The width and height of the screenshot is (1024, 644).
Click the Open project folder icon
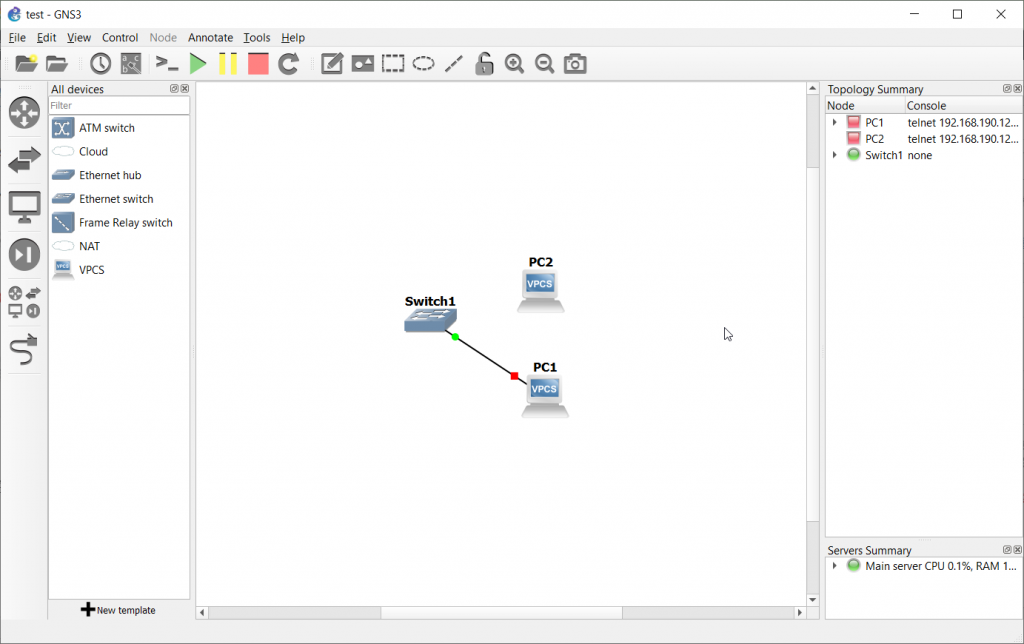[57, 63]
